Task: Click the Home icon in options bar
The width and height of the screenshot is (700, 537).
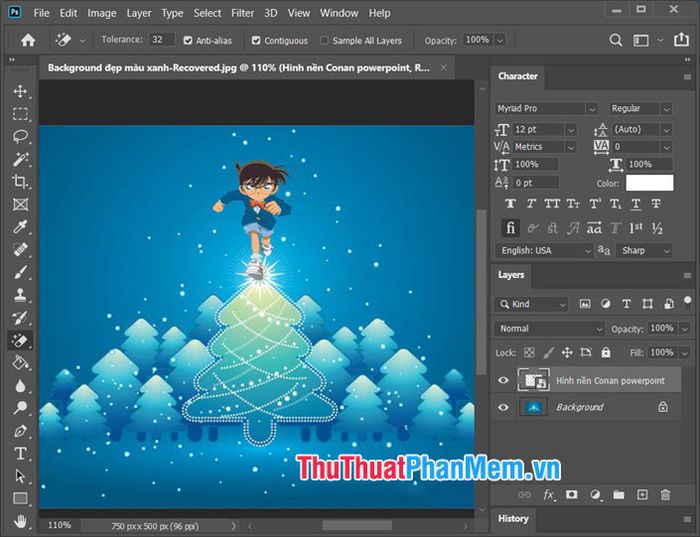Action: [28, 41]
